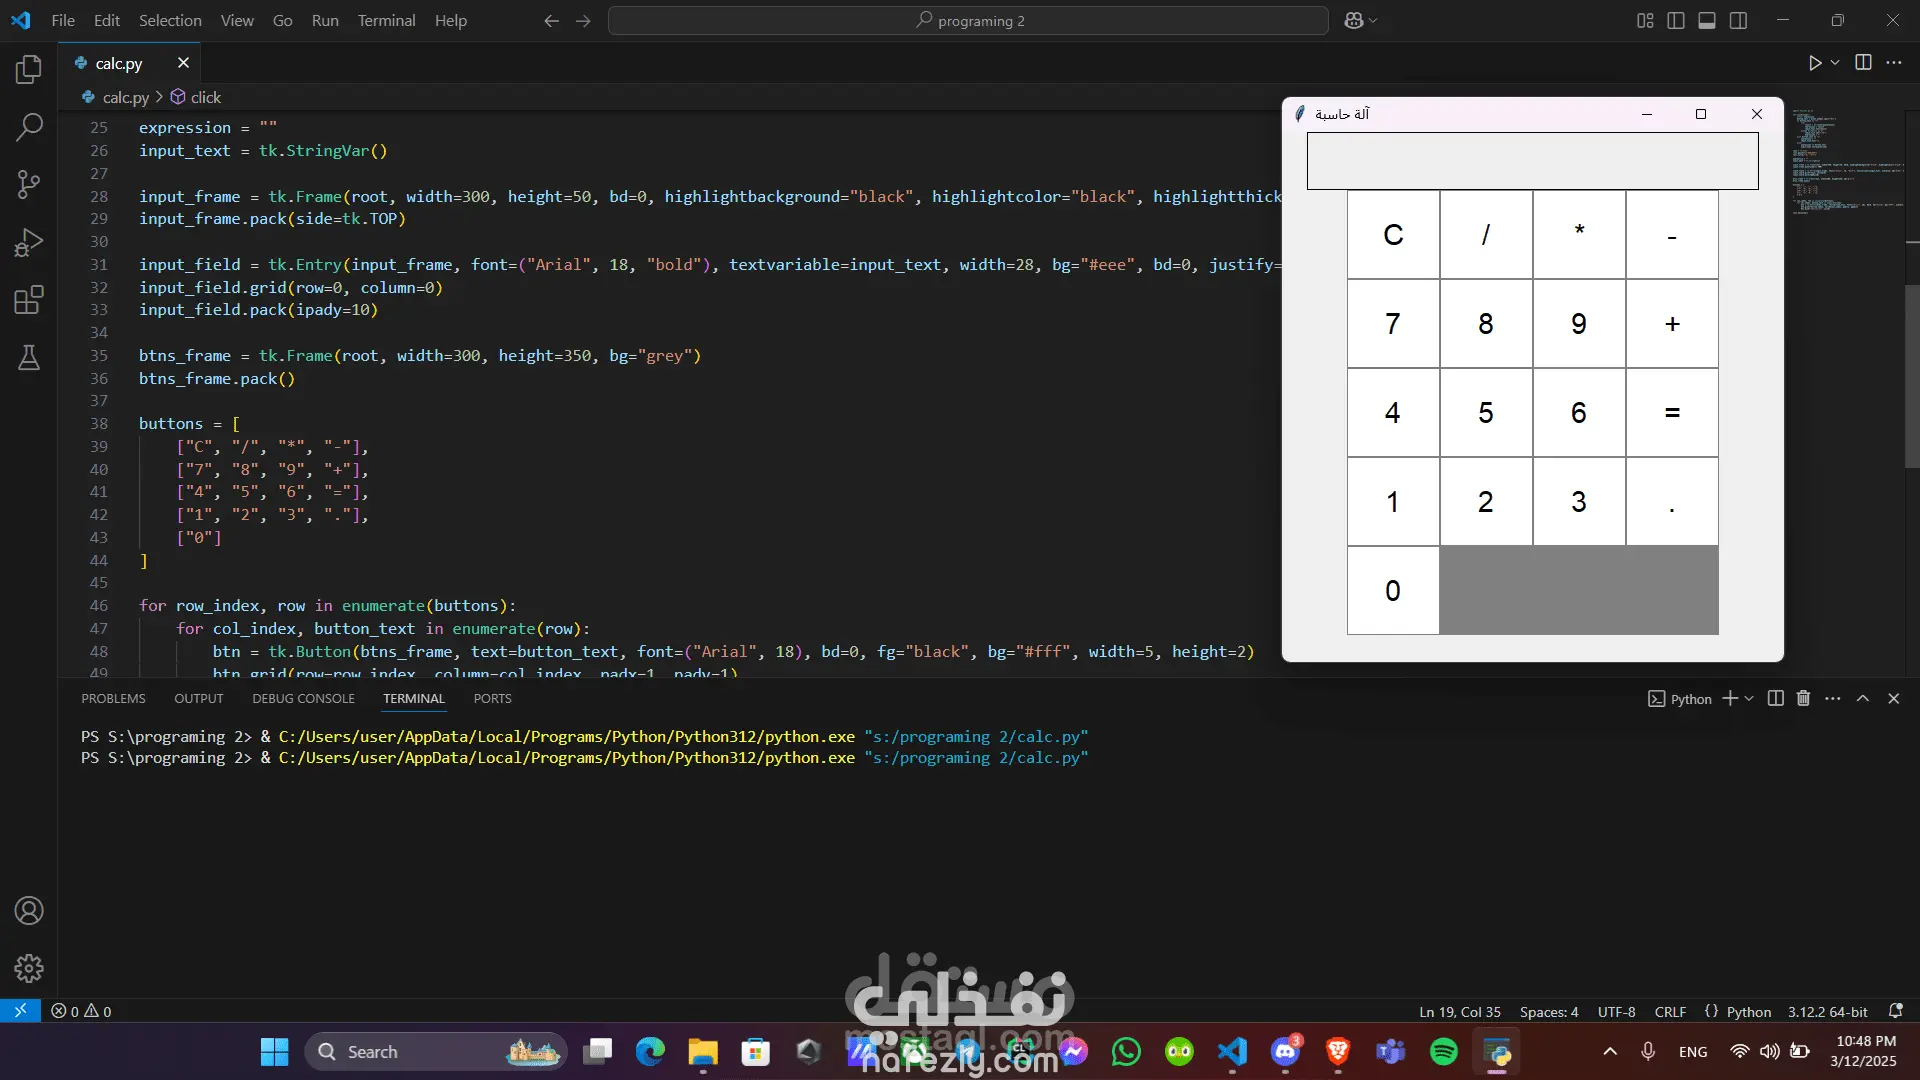Open the Run menu

(x=325, y=20)
